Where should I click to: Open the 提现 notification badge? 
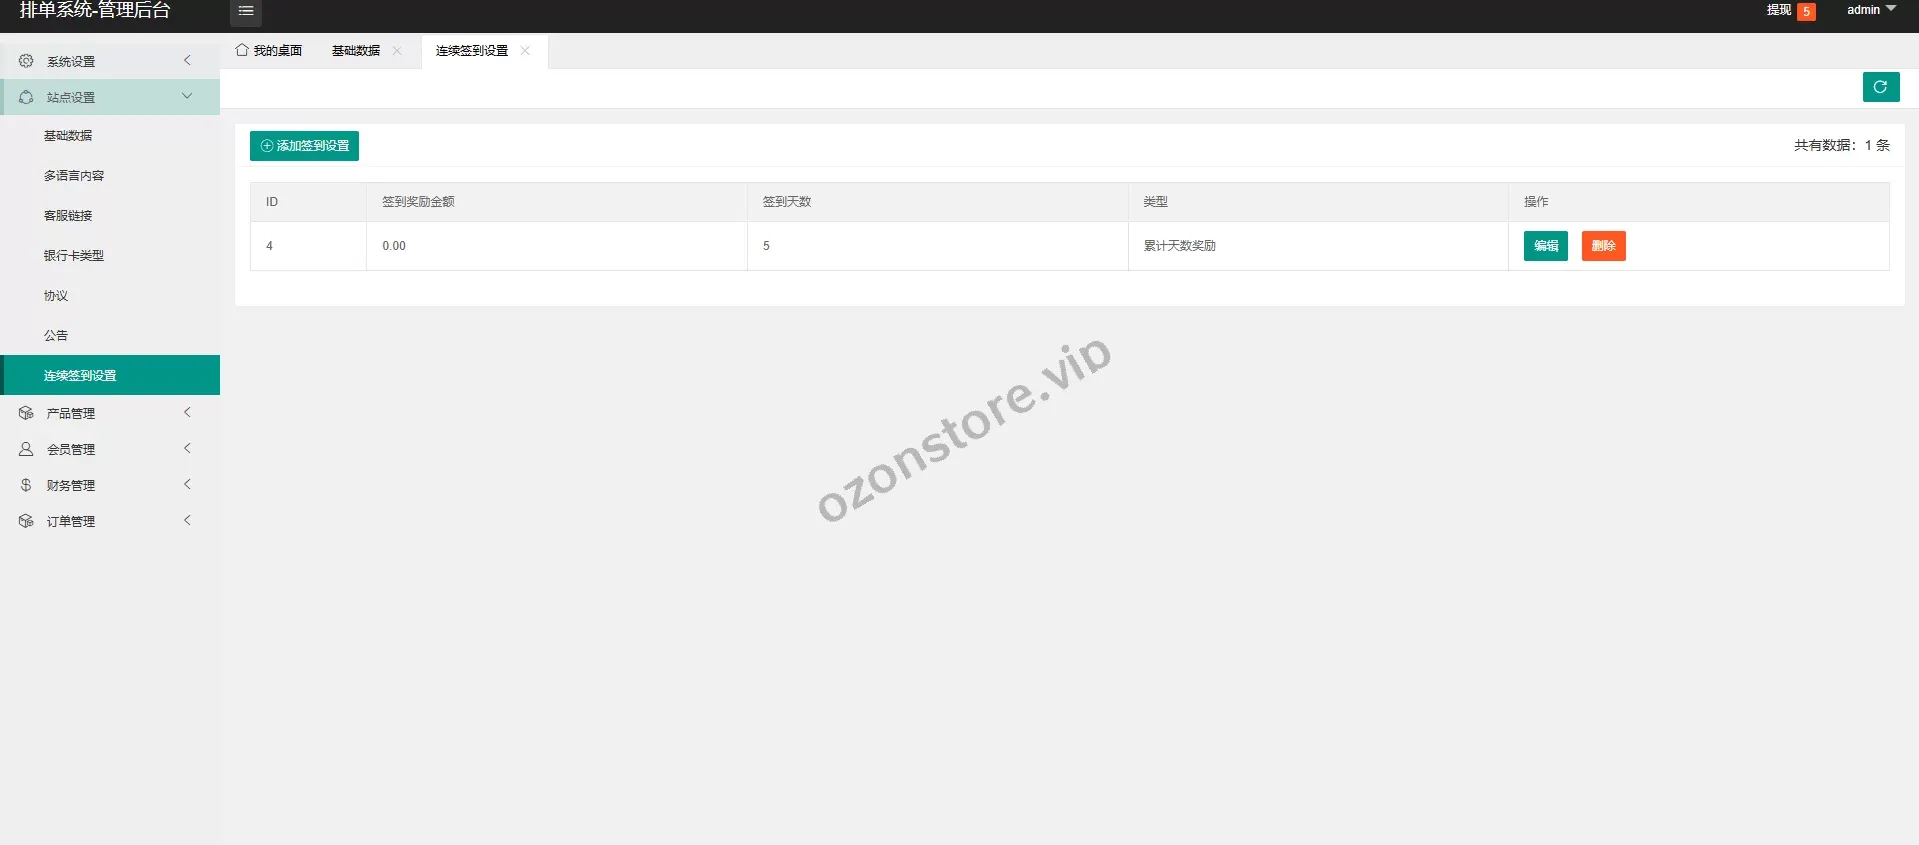pyautogui.click(x=1806, y=12)
